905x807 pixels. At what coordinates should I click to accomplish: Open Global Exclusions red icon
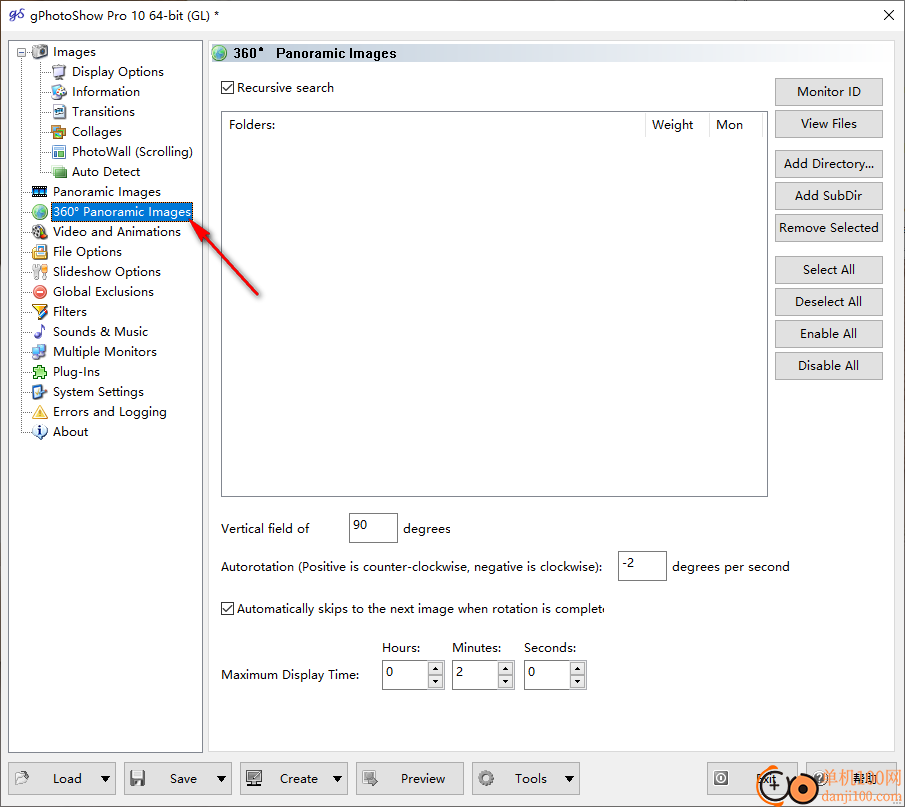coord(40,292)
